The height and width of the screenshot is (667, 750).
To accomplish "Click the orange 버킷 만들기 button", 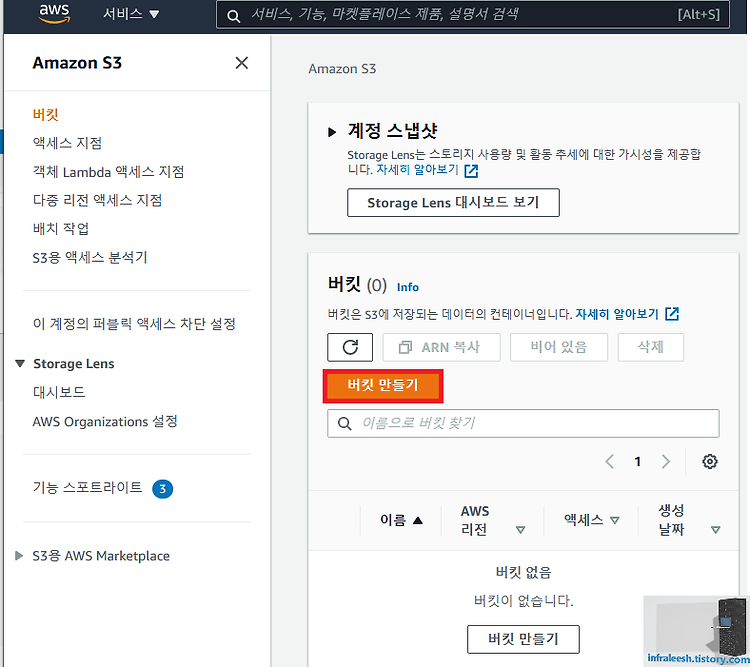I will point(383,385).
